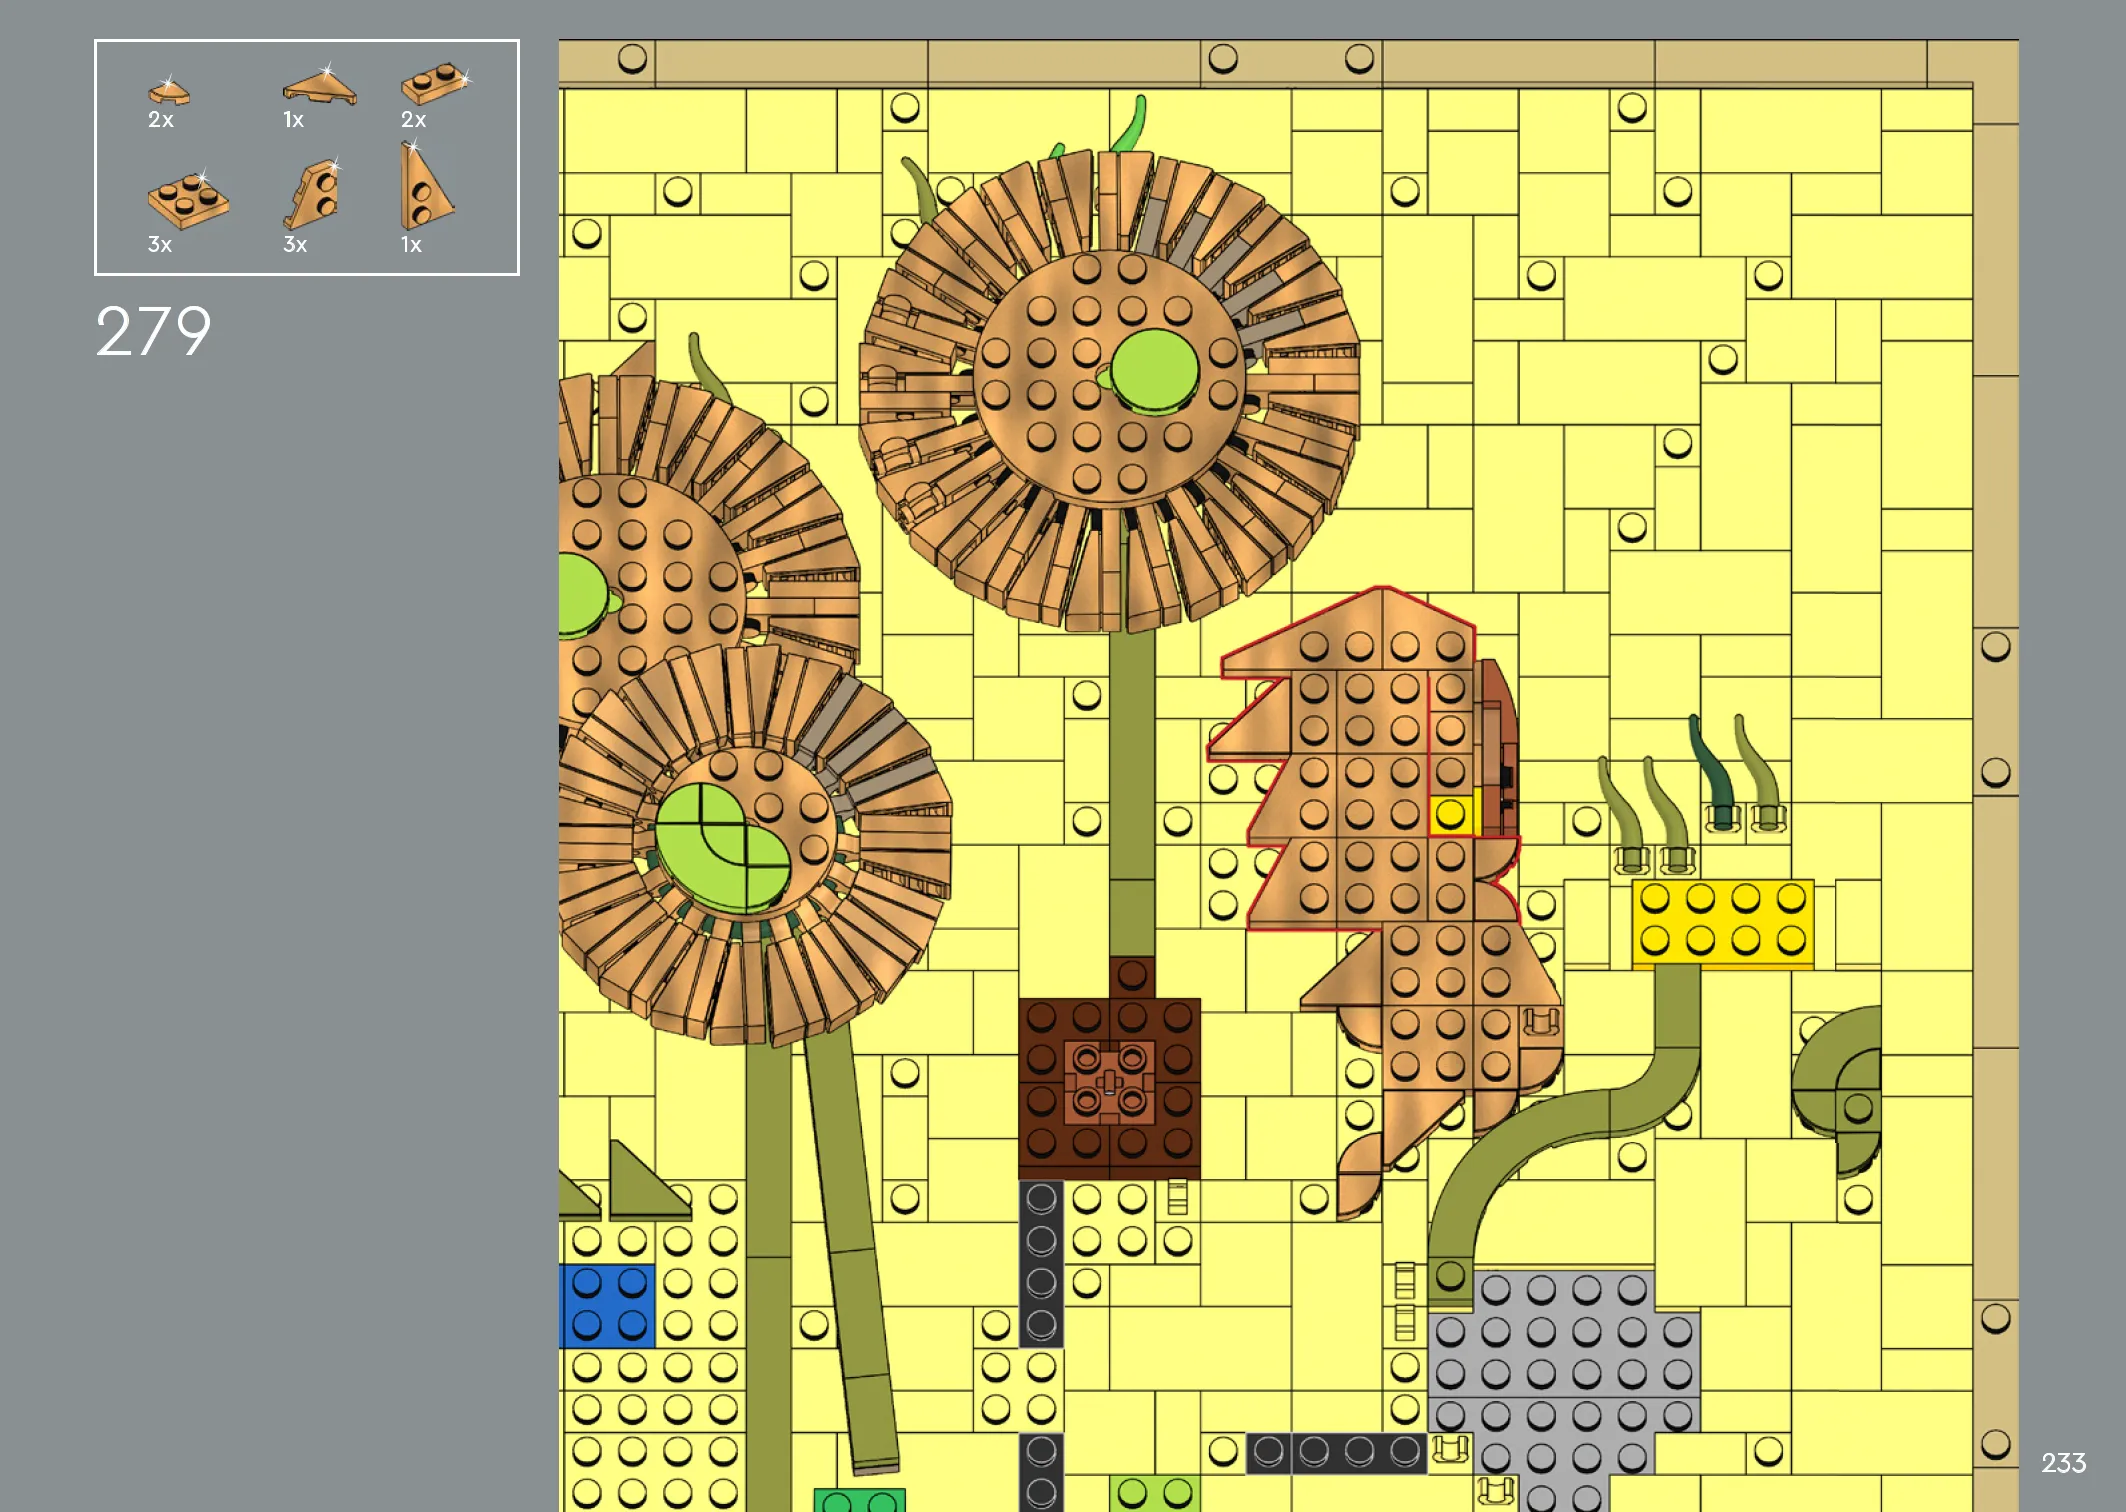2126x1512 pixels.
Task: Click the dark brown 4x4 brick assembly
Action: (x=1109, y=1087)
